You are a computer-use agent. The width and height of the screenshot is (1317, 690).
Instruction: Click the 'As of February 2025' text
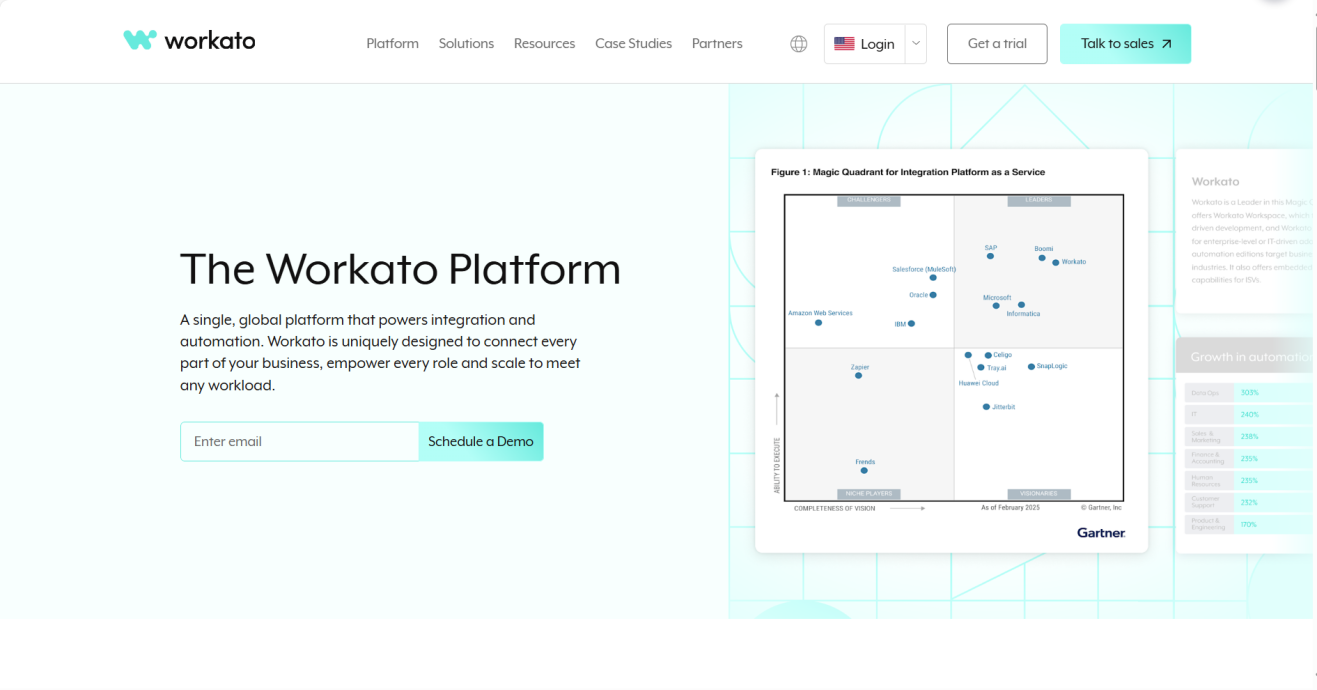point(1010,508)
